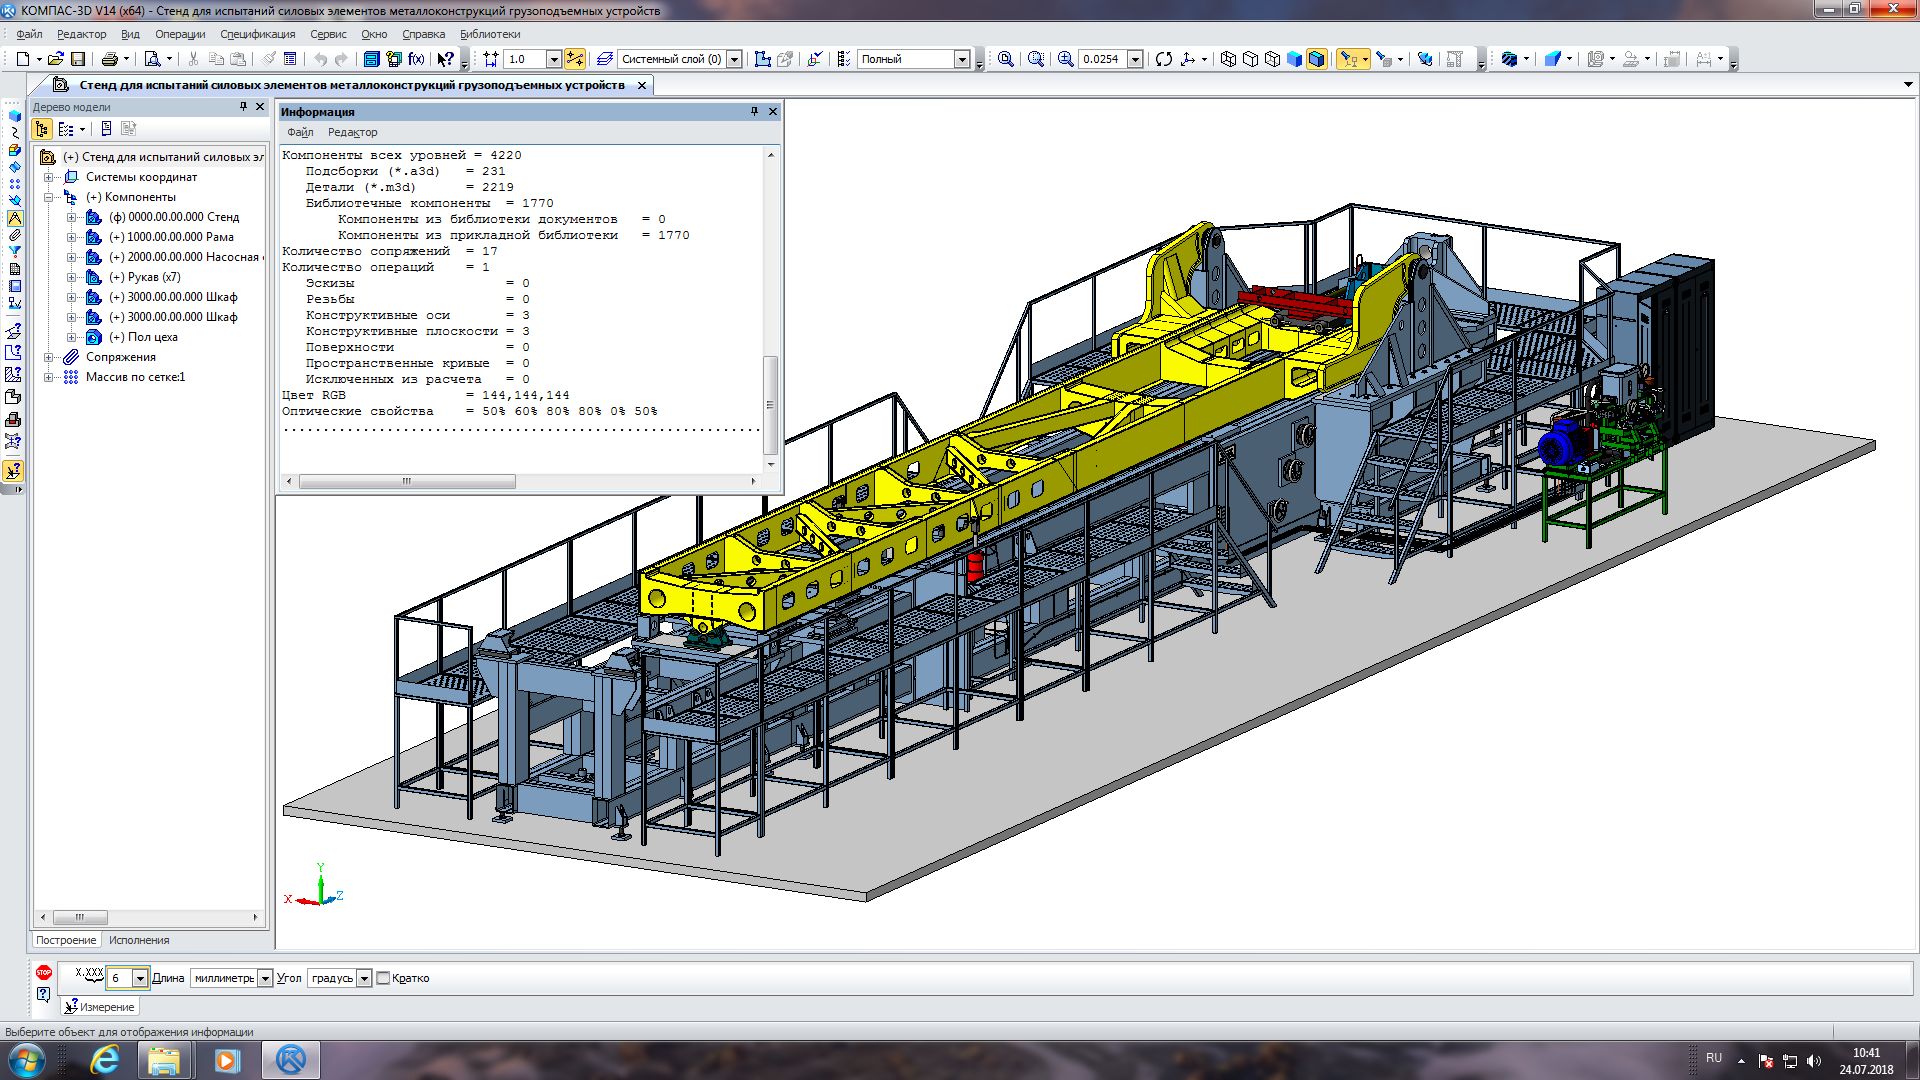This screenshot has width=1920, height=1080.
Task: Switch to the Исполнения tab
Action: click(x=139, y=940)
